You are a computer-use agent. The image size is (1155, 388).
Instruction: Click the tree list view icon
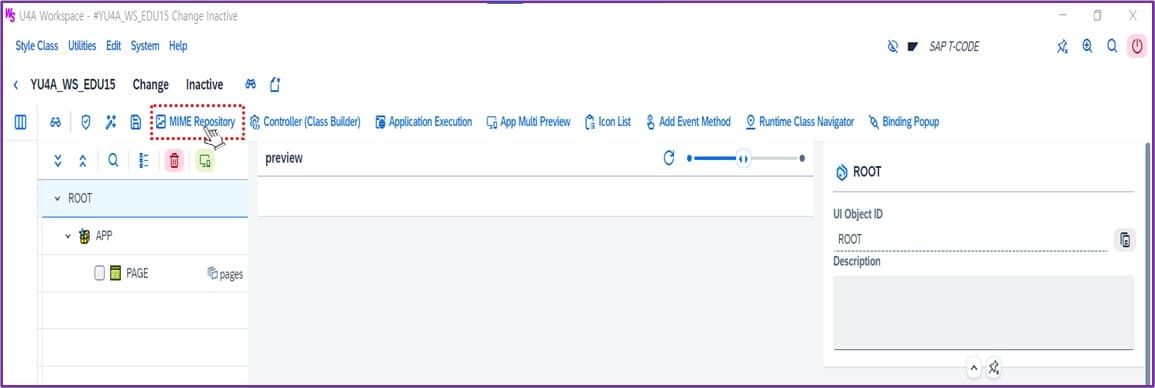tap(144, 161)
